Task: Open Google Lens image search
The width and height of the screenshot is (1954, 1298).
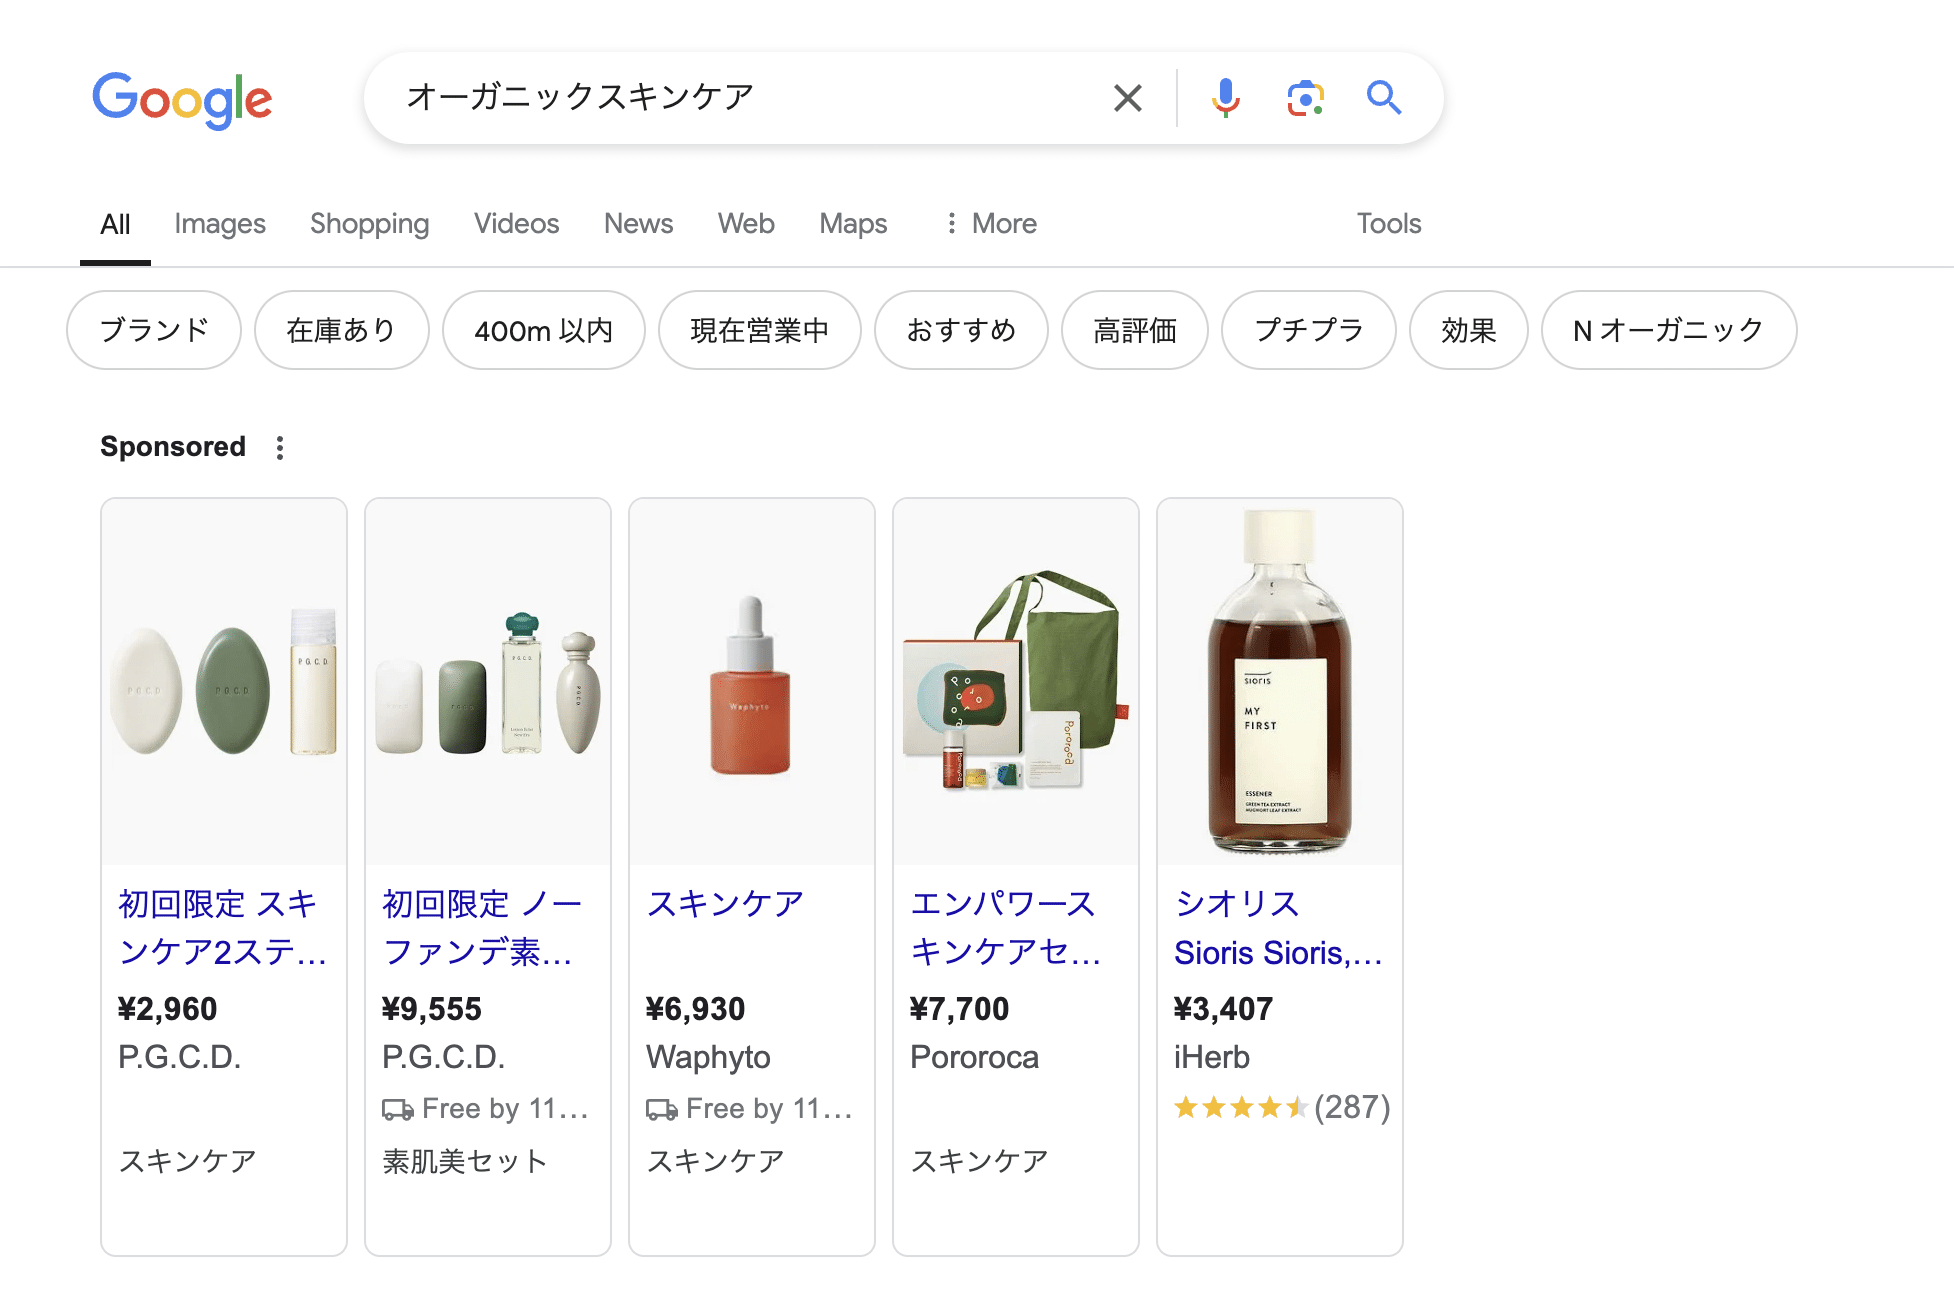Action: (x=1305, y=97)
